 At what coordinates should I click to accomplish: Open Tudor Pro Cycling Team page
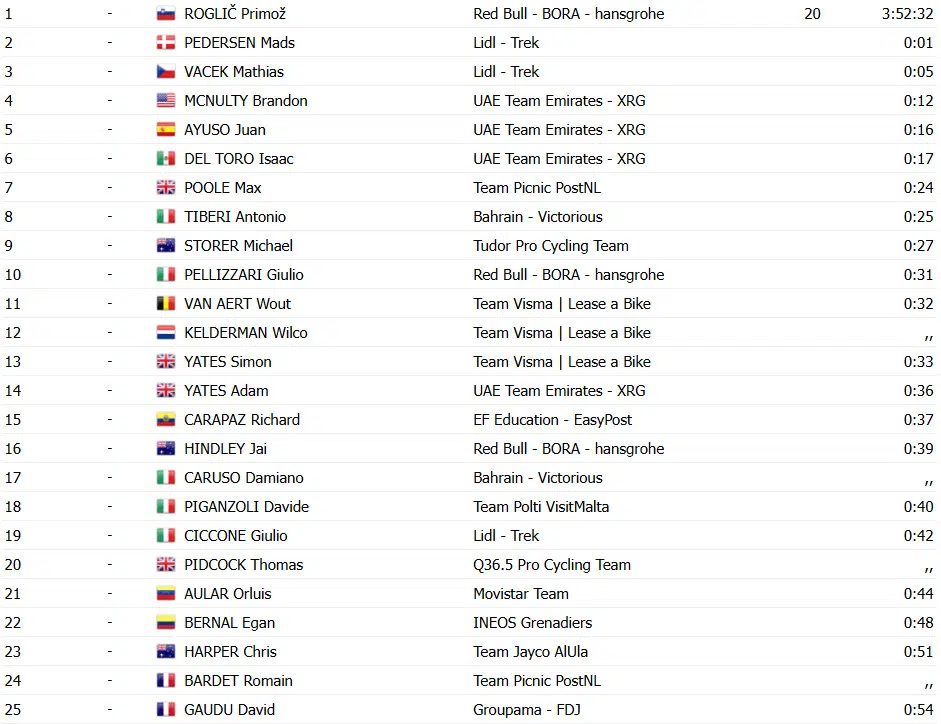point(551,246)
